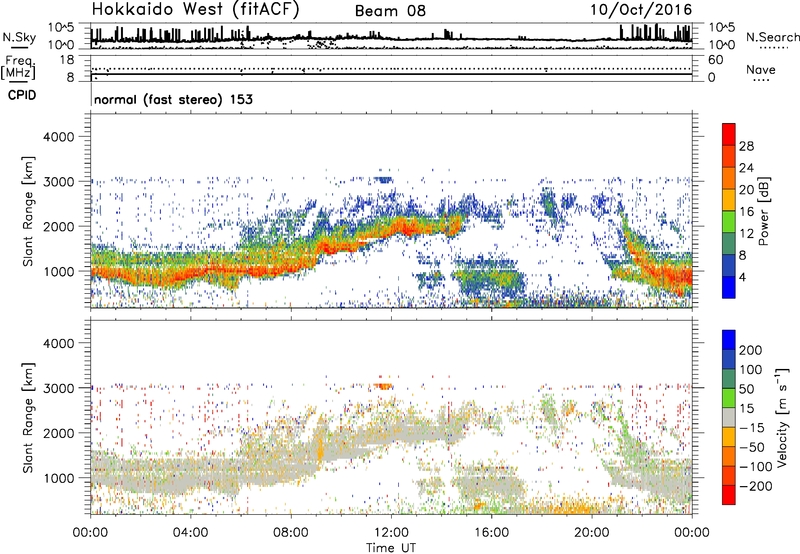Screen dimensions: 800x554
Task: Click the '200' tick on velocity colorbar
Action: (751, 350)
